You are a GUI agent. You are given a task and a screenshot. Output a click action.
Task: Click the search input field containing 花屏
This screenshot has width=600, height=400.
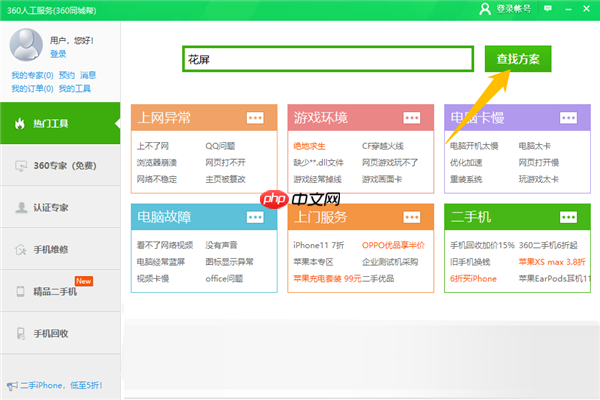coord(328,59)
